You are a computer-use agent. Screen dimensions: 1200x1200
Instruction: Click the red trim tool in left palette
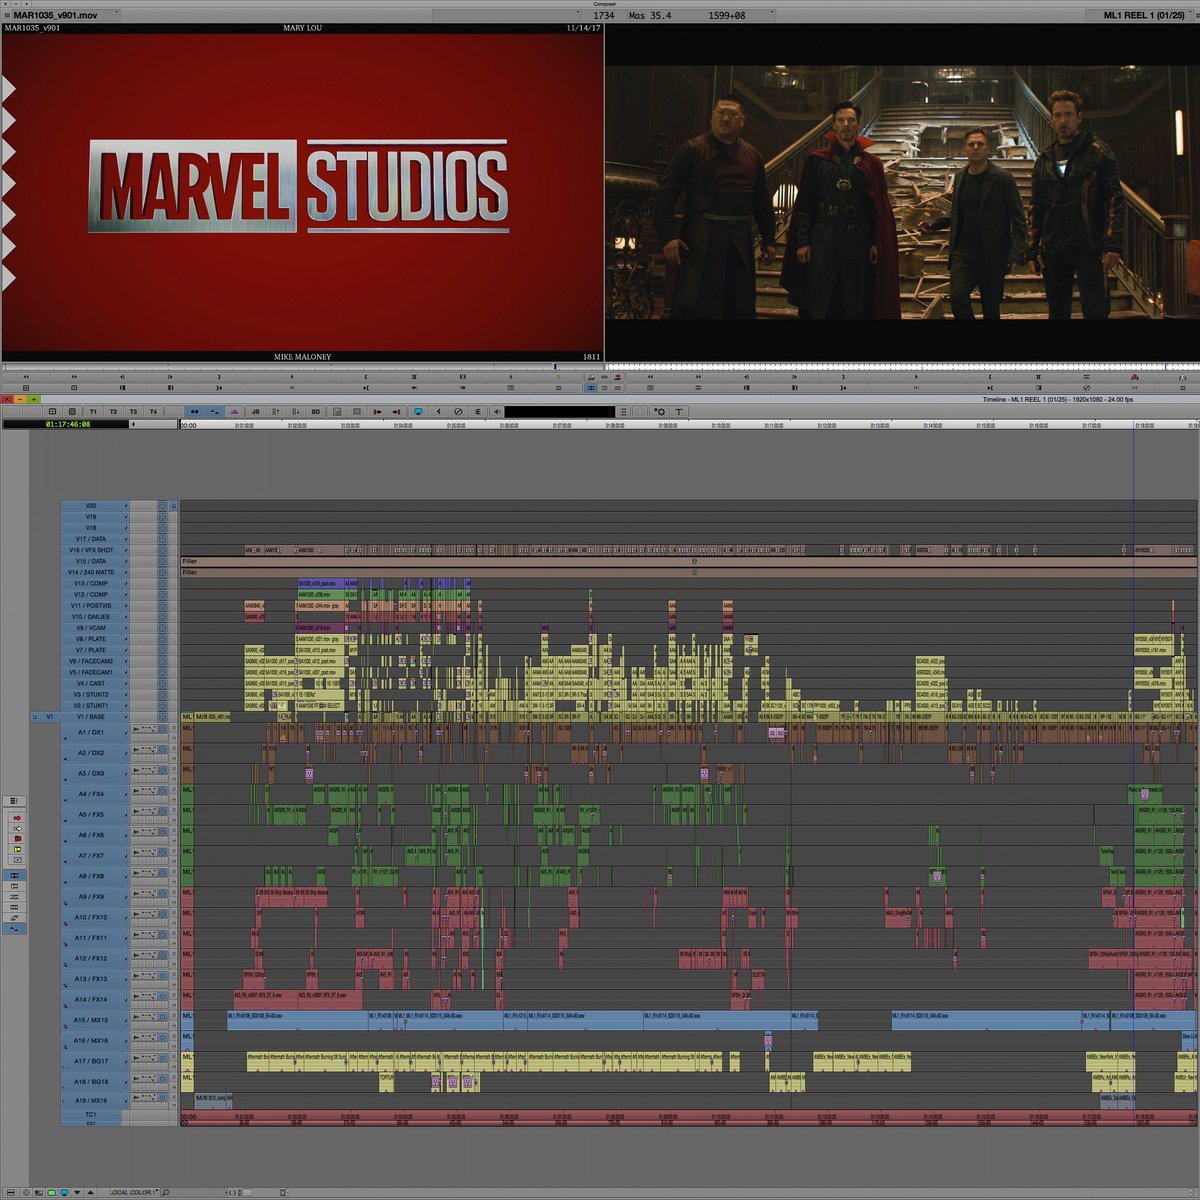pos(17,838)
